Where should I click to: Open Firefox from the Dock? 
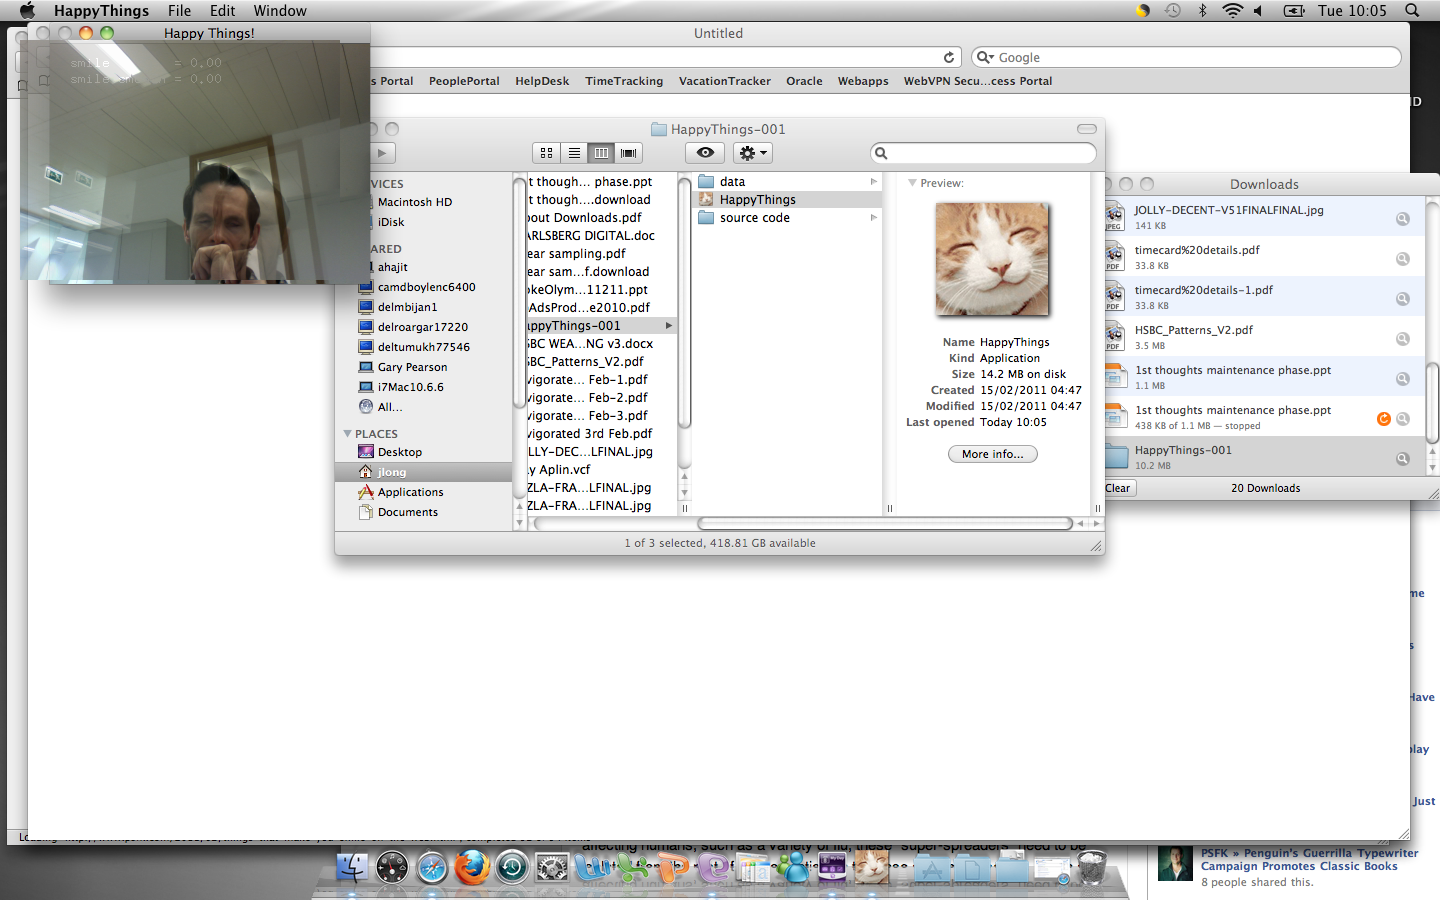click(x=472, y=867)
